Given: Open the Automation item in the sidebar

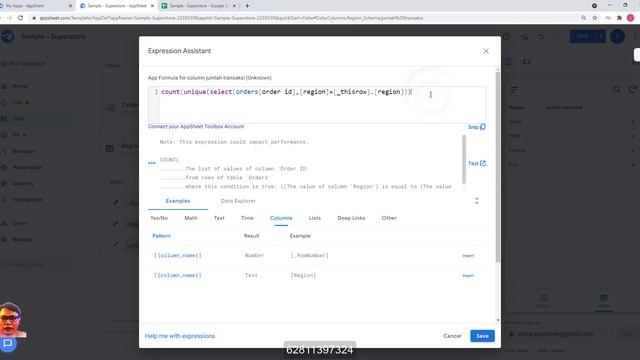Looking at the screenshot, I should coord(27,167).
